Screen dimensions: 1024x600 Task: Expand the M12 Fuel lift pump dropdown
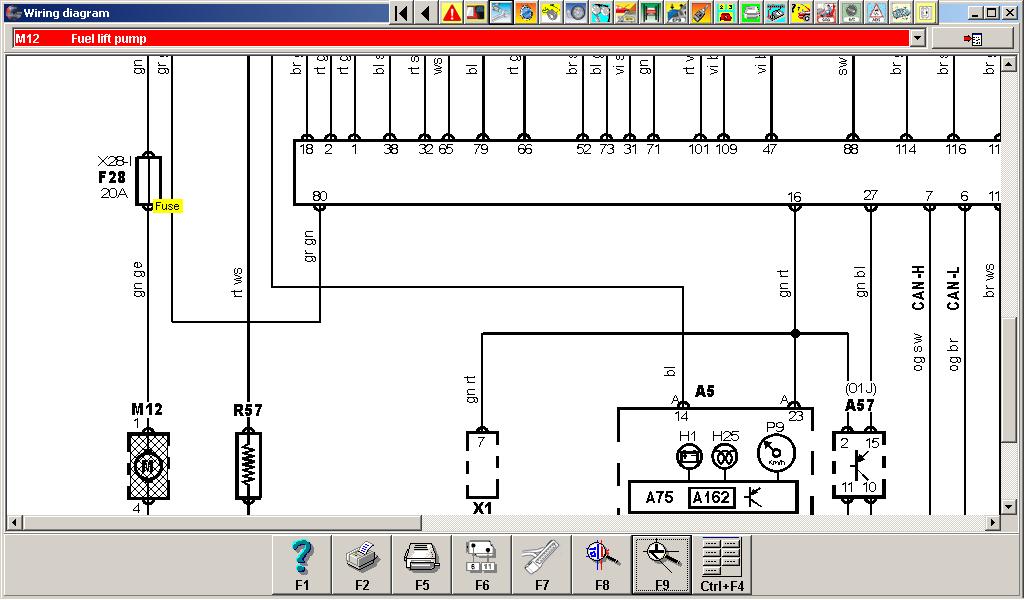[x=917, y=38]
